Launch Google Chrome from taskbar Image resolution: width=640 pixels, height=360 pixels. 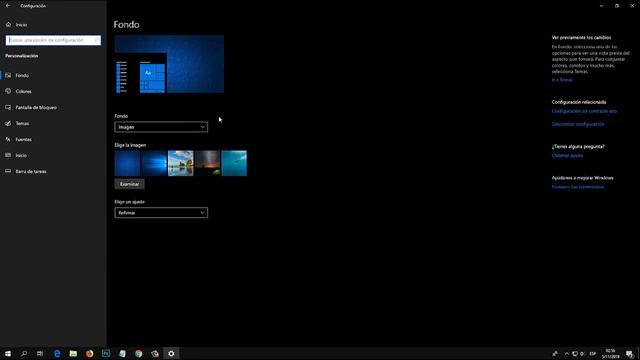(139, 353)
